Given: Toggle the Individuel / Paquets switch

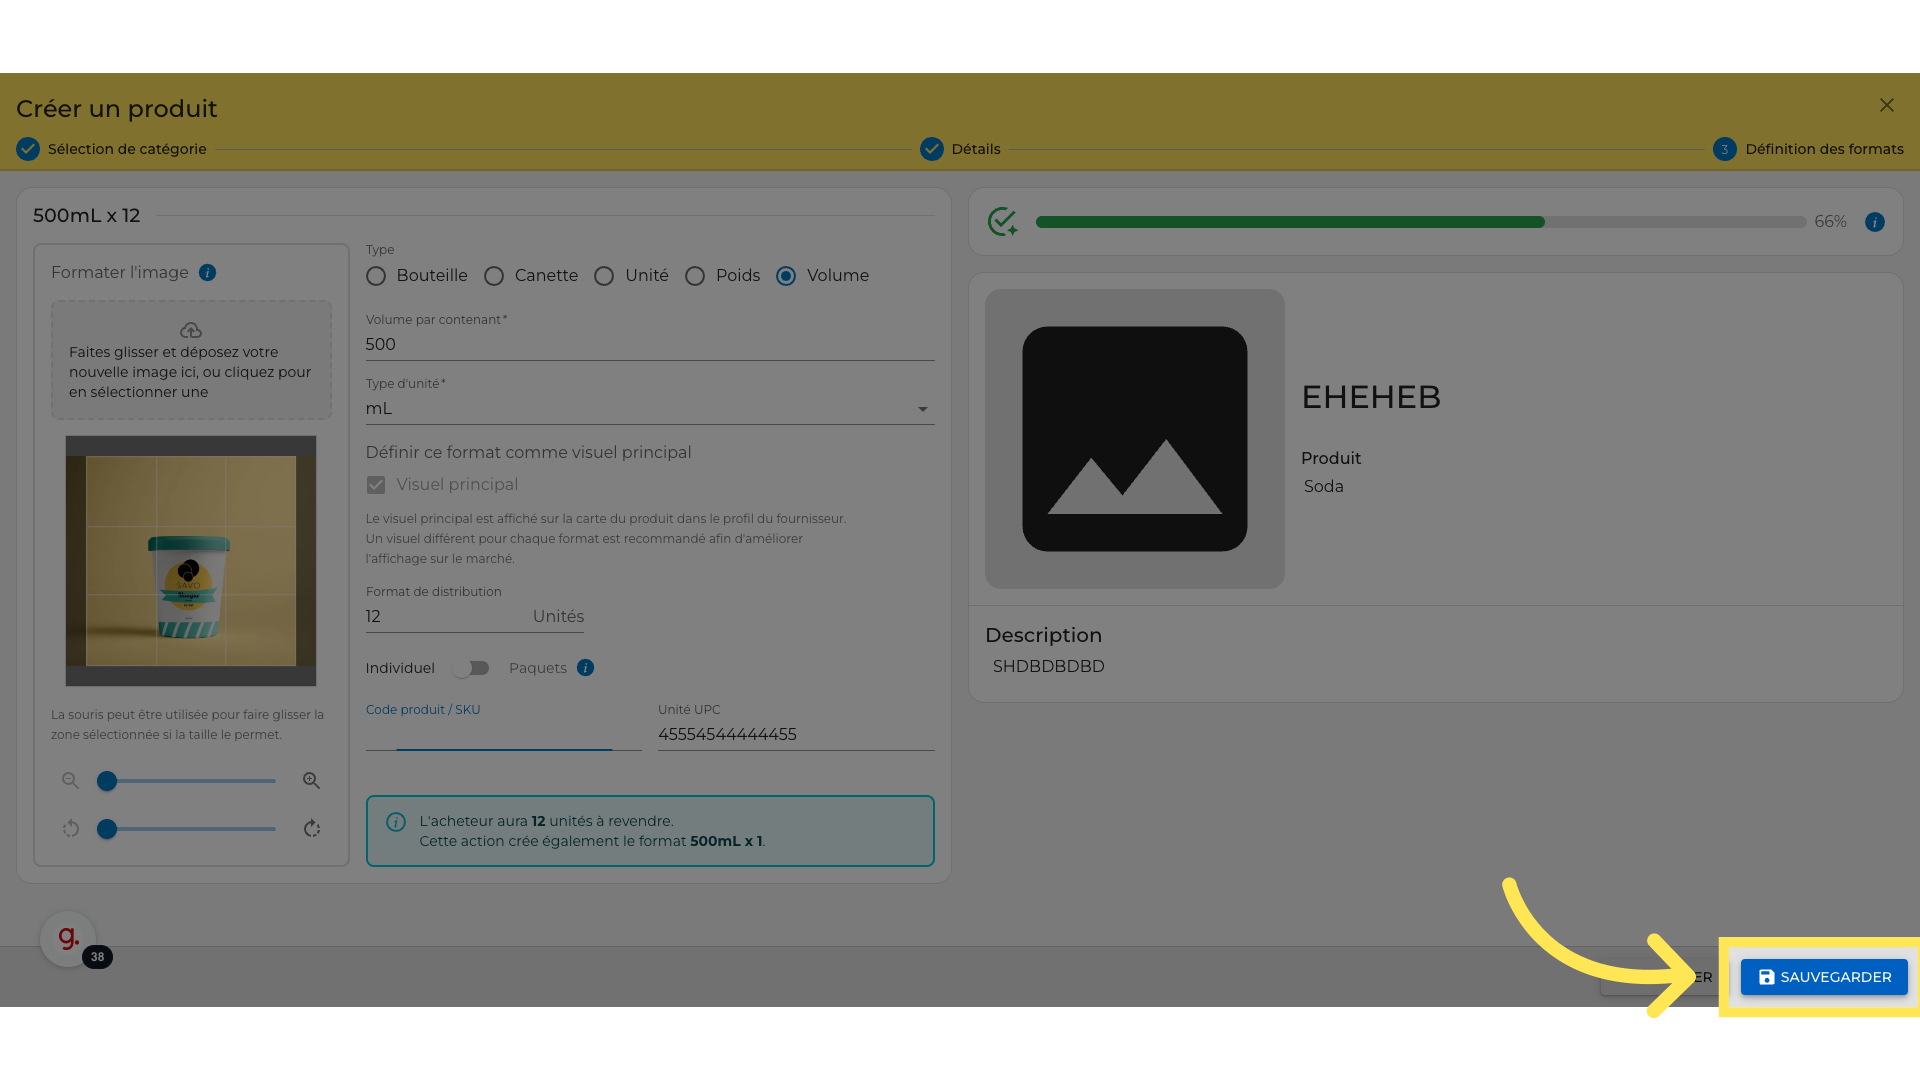Looking at the screenshot, I should (470, 668).
